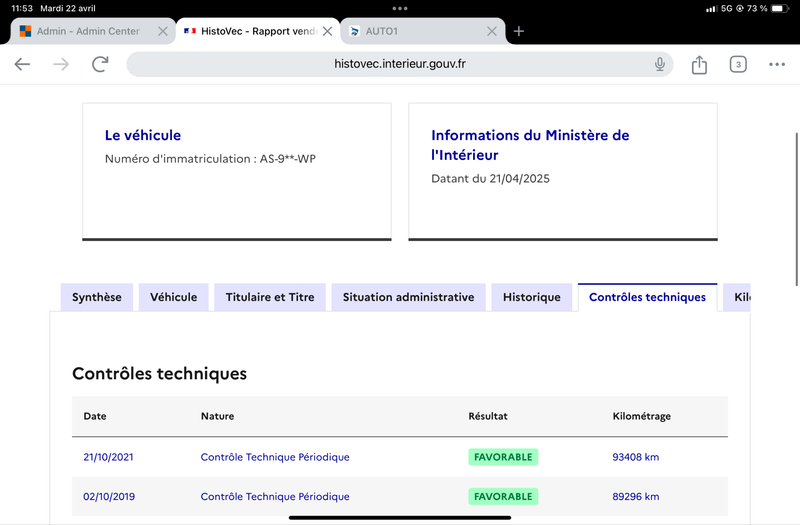This screenshot has width=800, height=525.
Task: Tap the 11:53 clock in the status bar
Action: pyautogui.click(x=22, y=8)
